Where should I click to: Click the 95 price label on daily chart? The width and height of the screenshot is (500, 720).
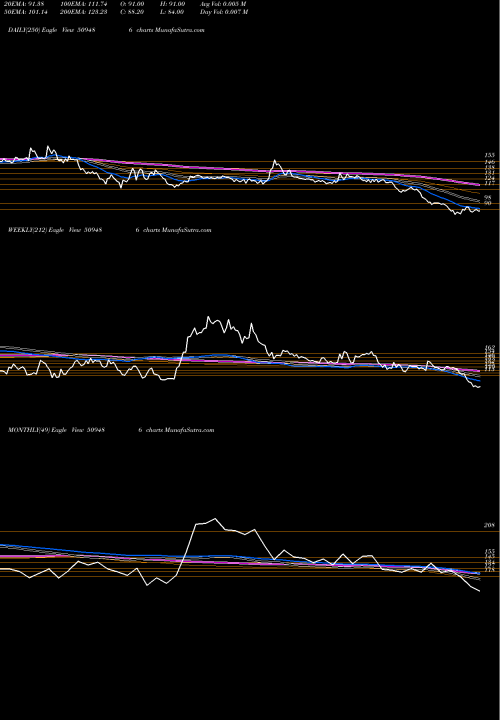(x=488, y=198)
